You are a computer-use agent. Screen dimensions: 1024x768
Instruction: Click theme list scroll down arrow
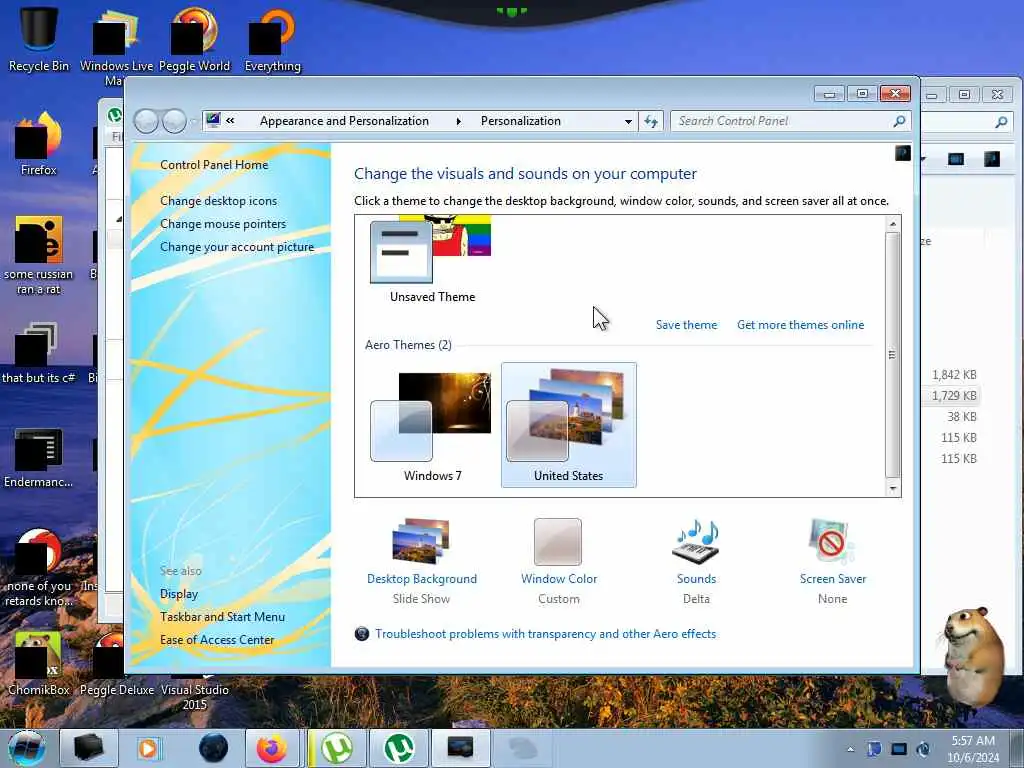(893, 488)
